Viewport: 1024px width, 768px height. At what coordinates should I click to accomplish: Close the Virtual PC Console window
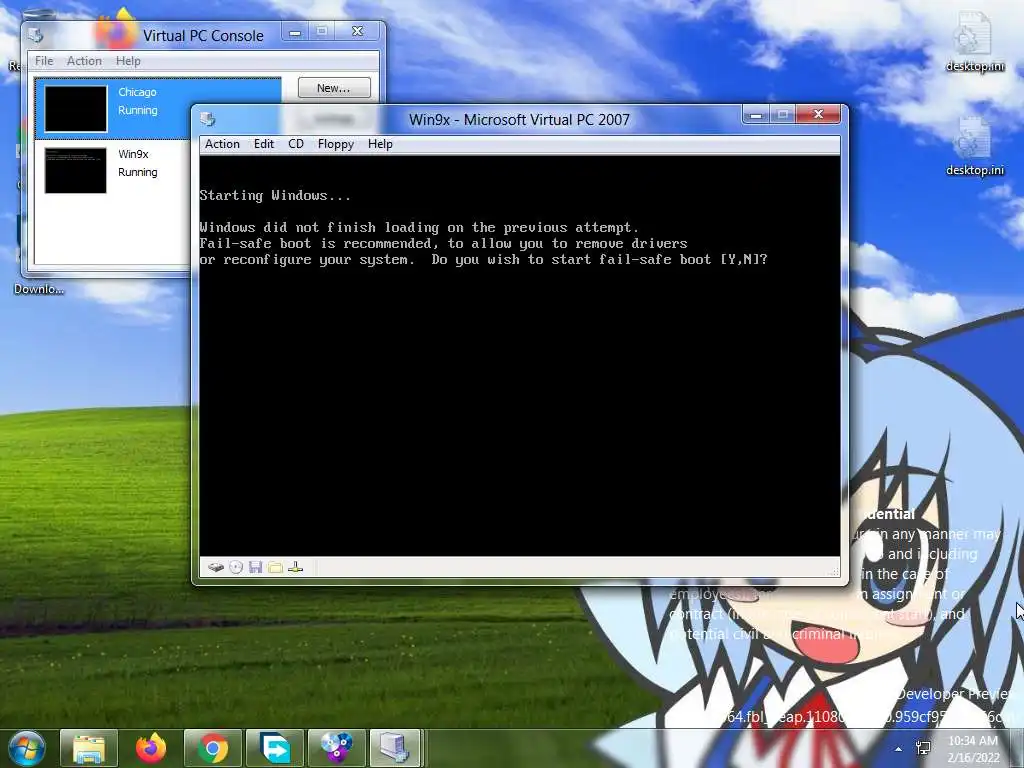click(357, 31)
